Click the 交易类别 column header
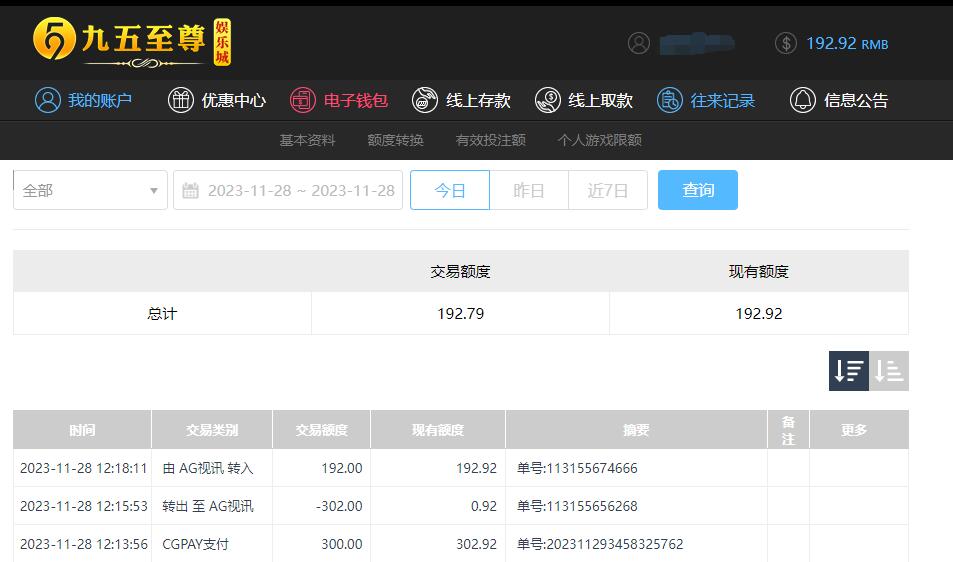 [212, 430]
